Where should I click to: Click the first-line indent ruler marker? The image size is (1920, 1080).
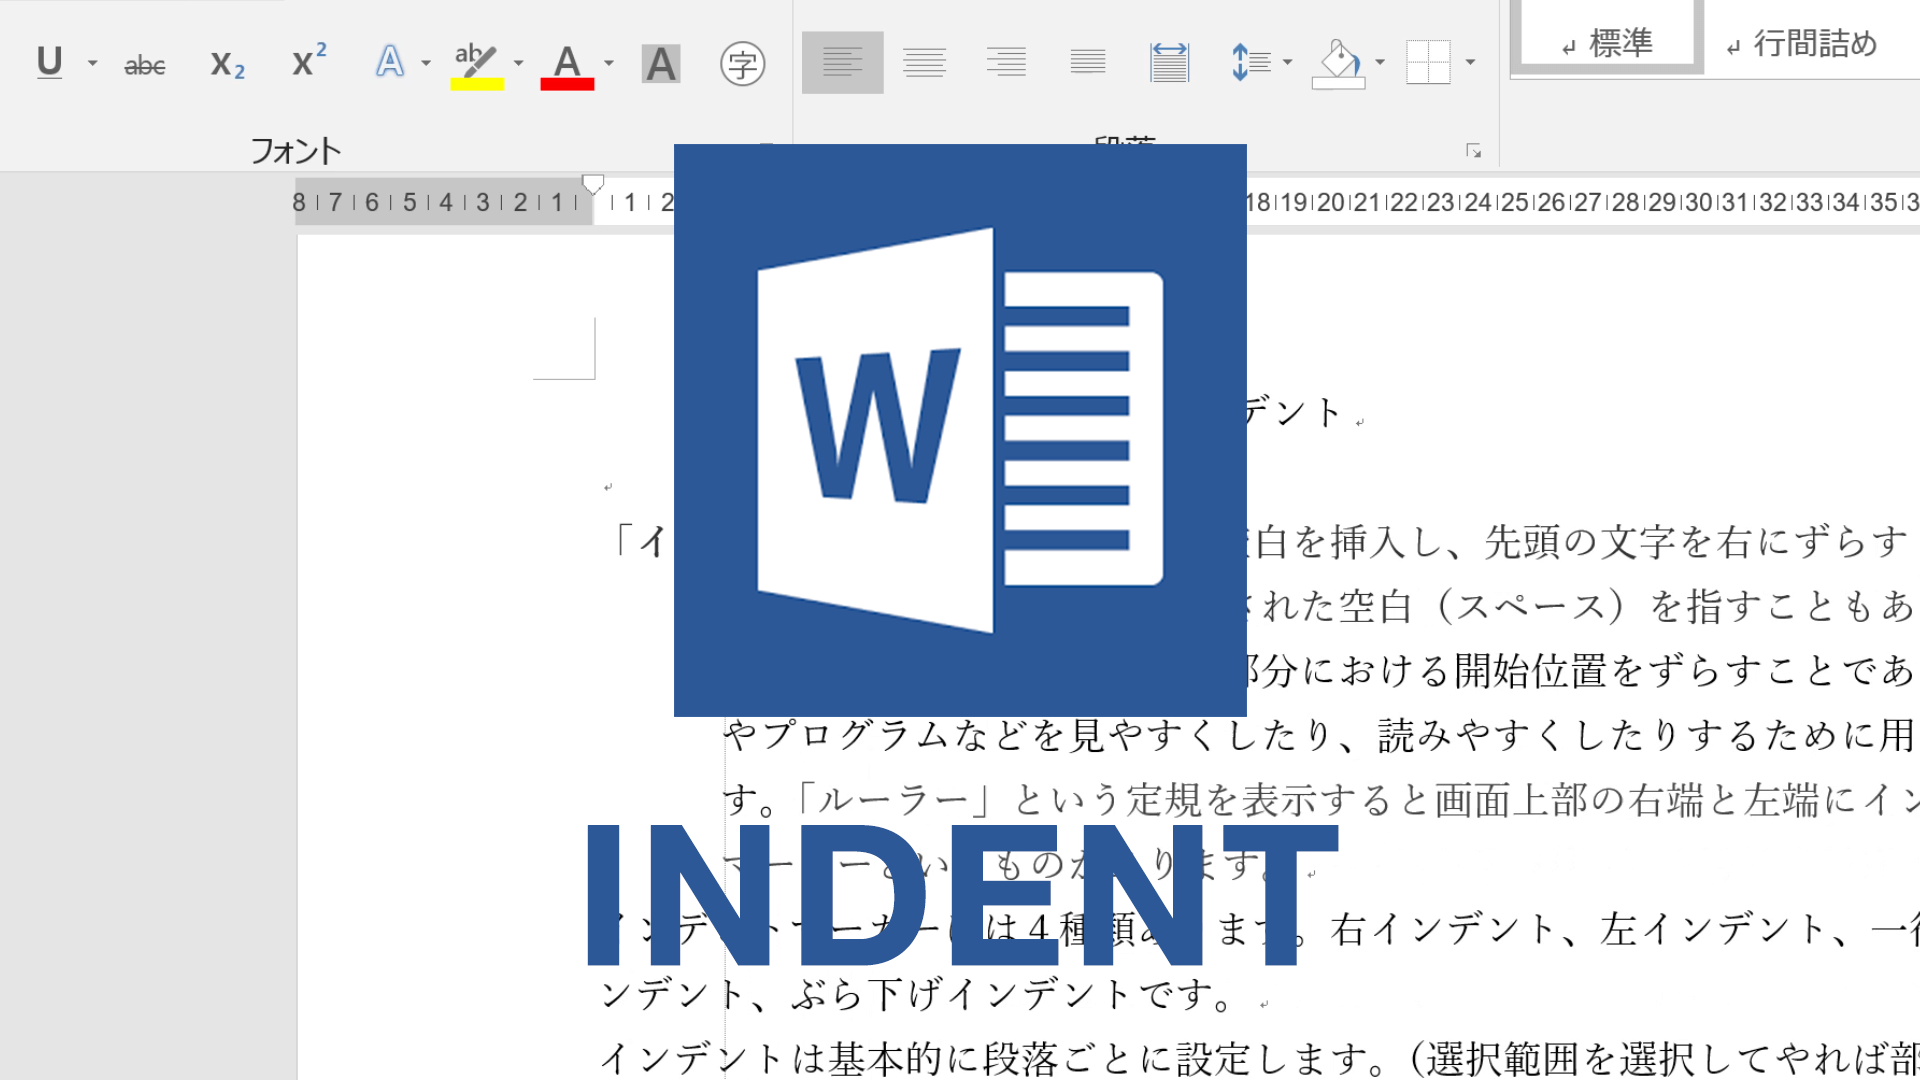click(x=593, y=184)
